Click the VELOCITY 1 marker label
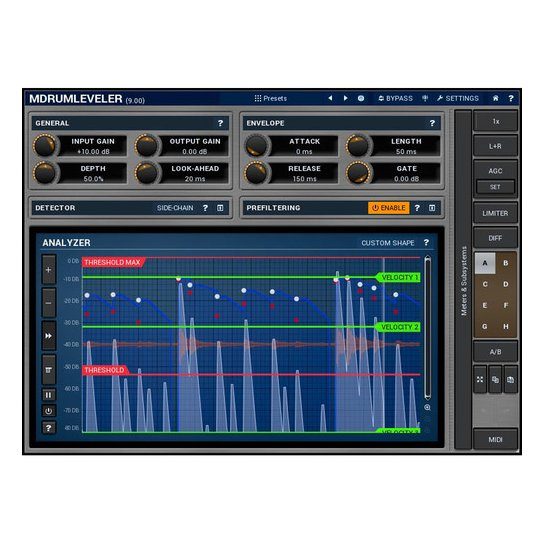544x544 pixels. pyautogui.click(x=399, y=278)
